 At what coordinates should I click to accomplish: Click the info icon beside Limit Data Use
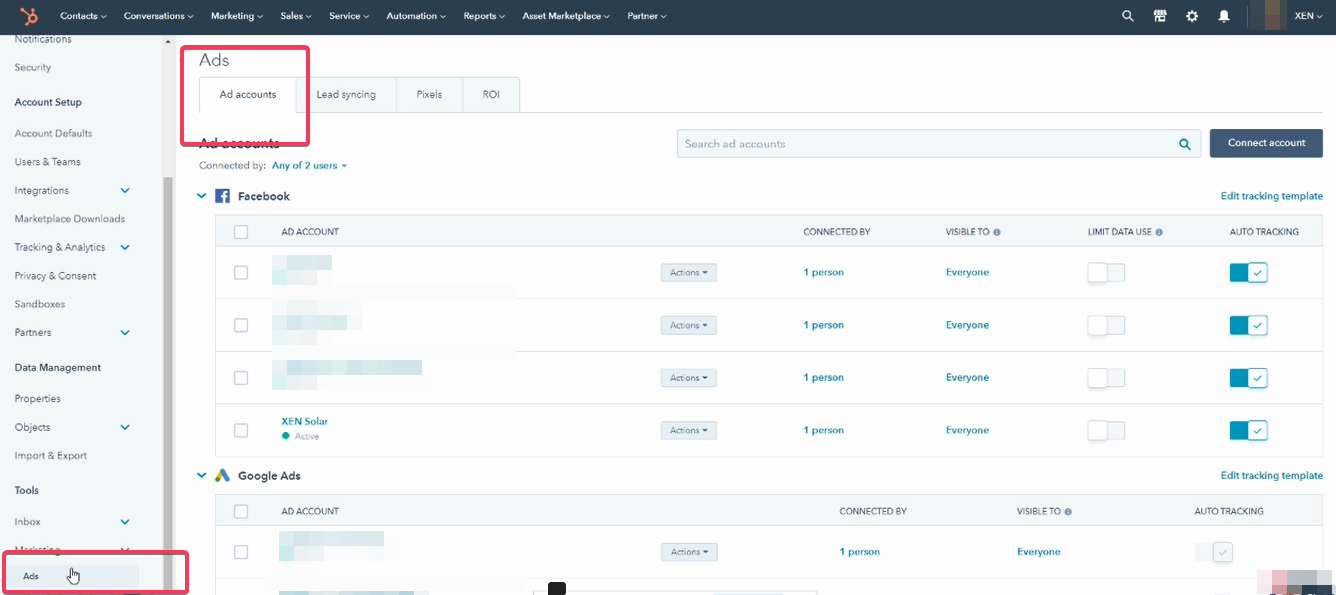tap(1159, 232)
